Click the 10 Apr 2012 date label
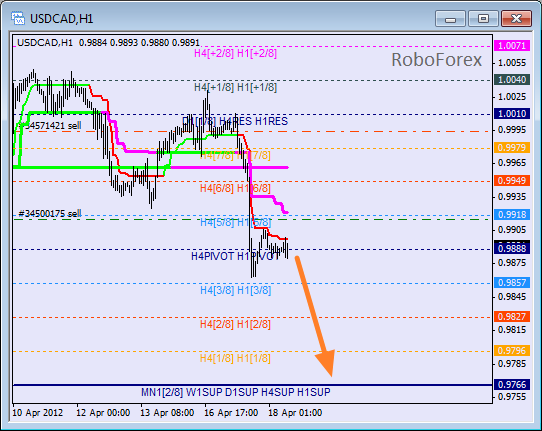542x431 pixels. pyautogui.click(x=38, y=413)
